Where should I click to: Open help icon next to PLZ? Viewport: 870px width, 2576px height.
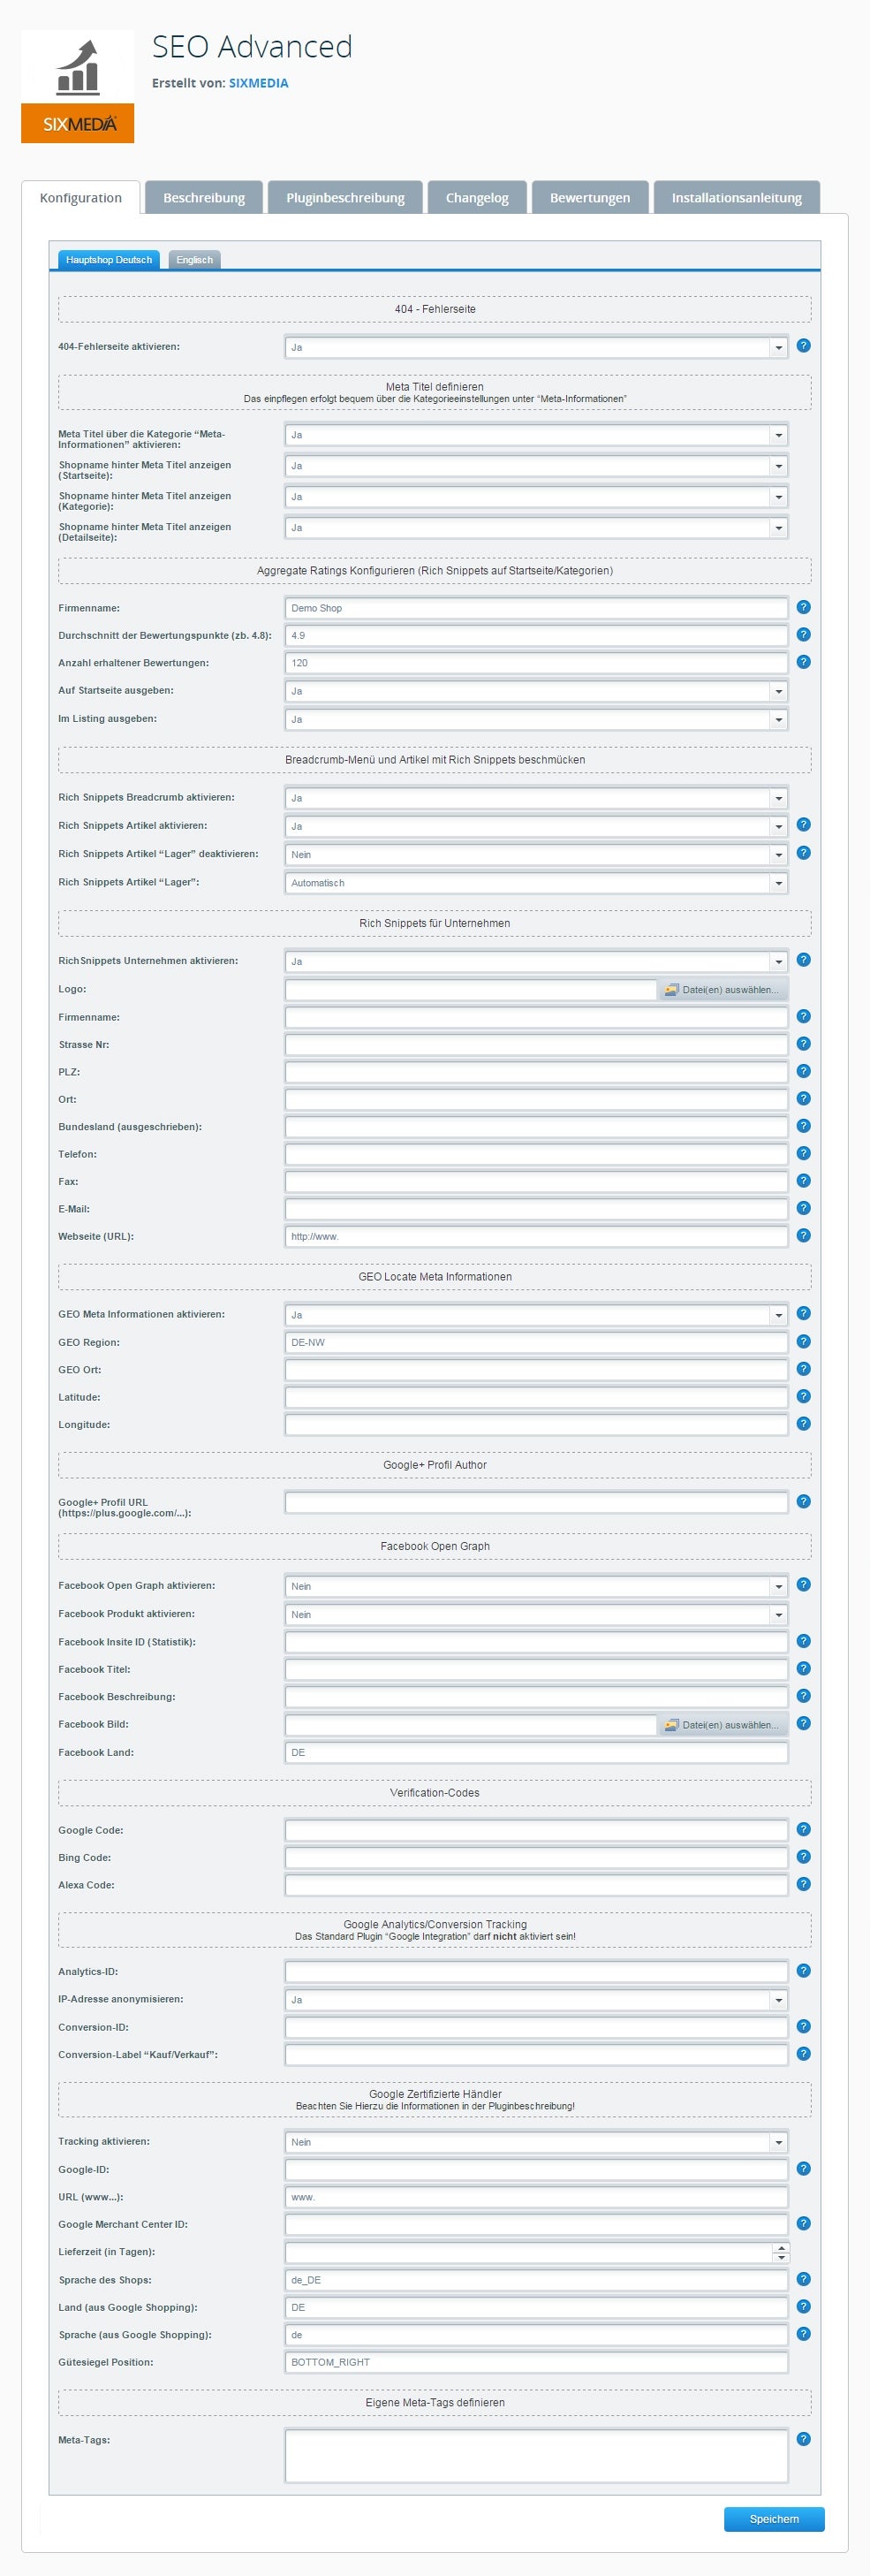point(803,1071)
